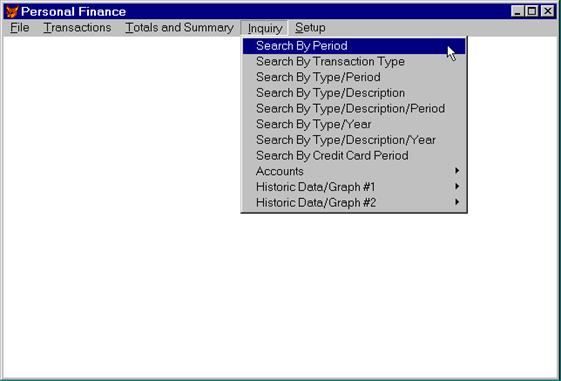Minimize the Personal Finance window

pos(517,11)
